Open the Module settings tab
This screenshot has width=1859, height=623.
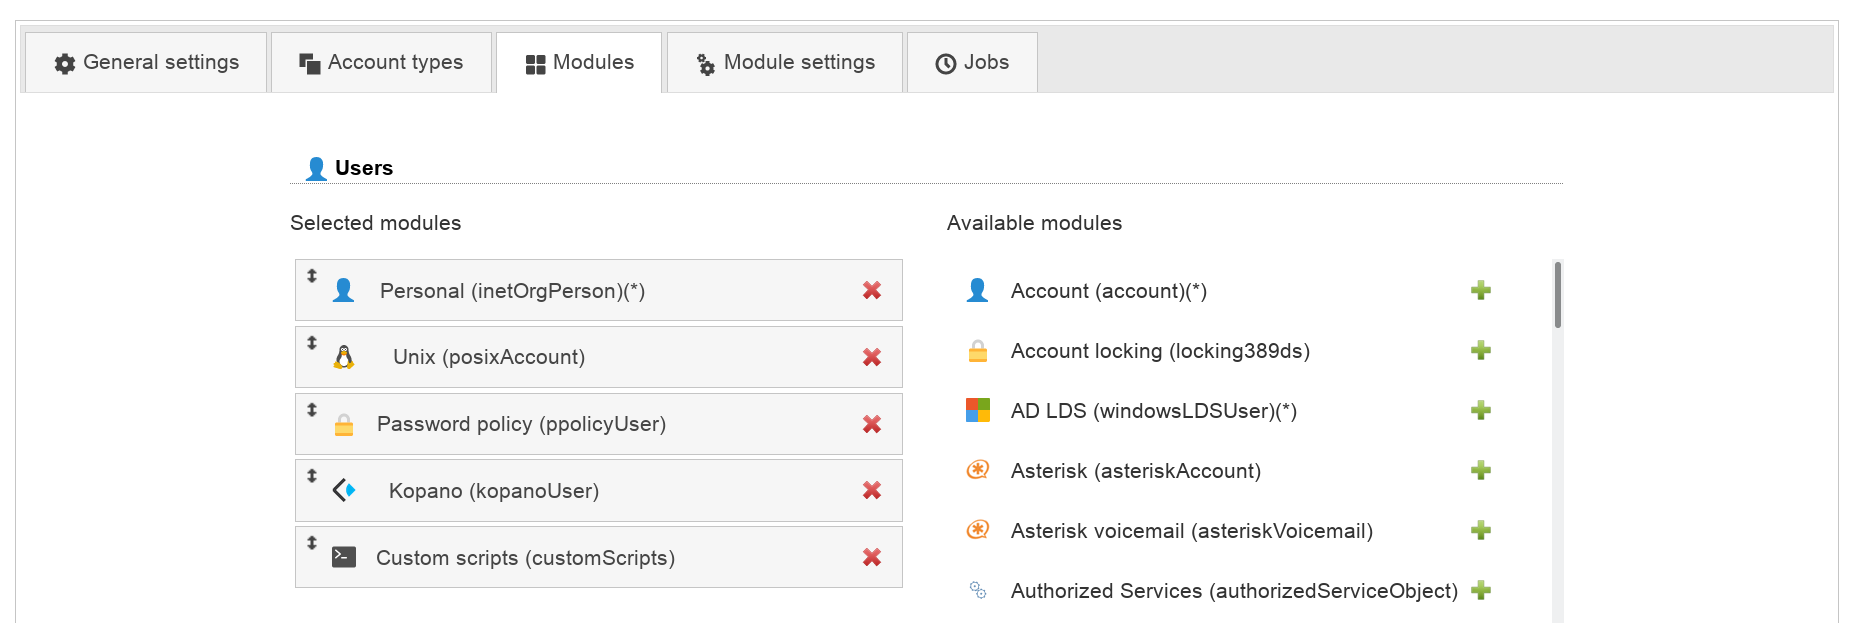coord(785,63)
